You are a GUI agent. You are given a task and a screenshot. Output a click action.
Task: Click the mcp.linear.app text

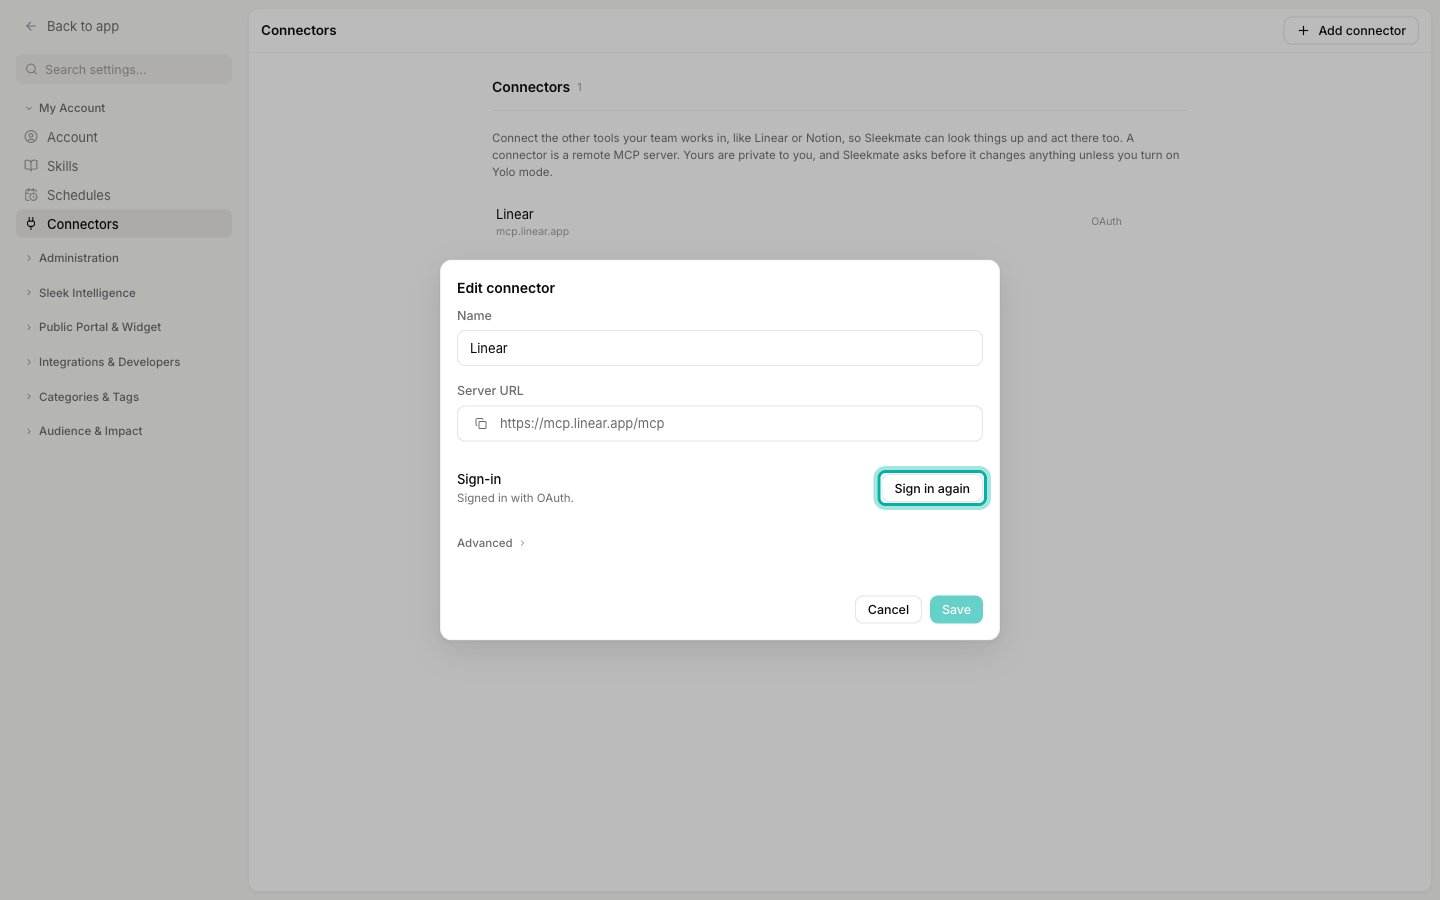(532, 231)
